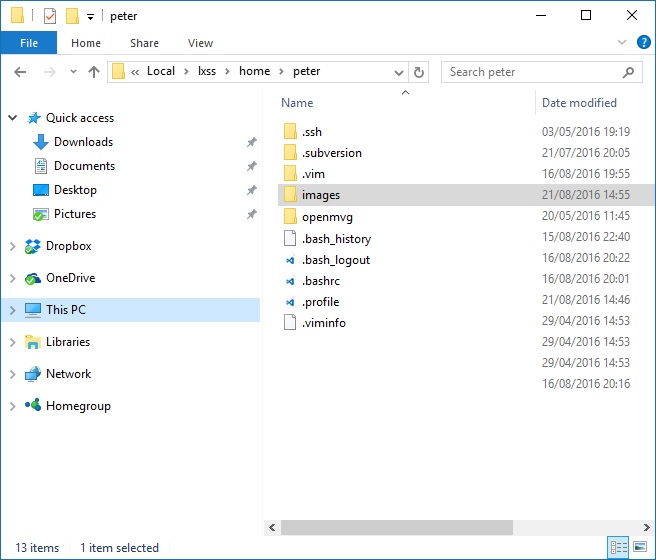656x560 pixels.
Task: Click the Up arrow navigation icon
Action: (x=94, y=72)
